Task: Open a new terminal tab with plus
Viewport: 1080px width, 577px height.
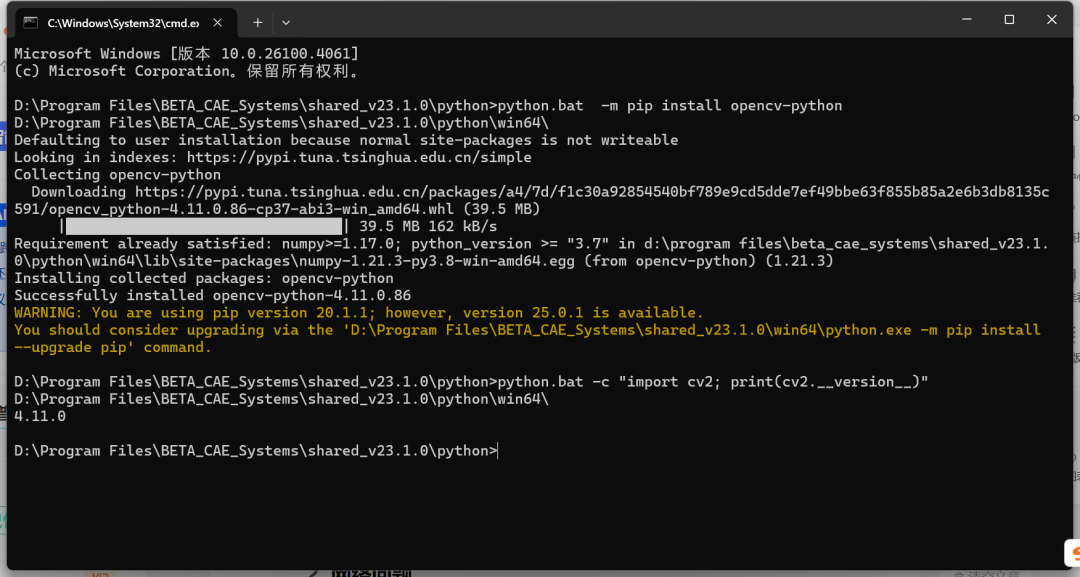Action: [258, 23]
